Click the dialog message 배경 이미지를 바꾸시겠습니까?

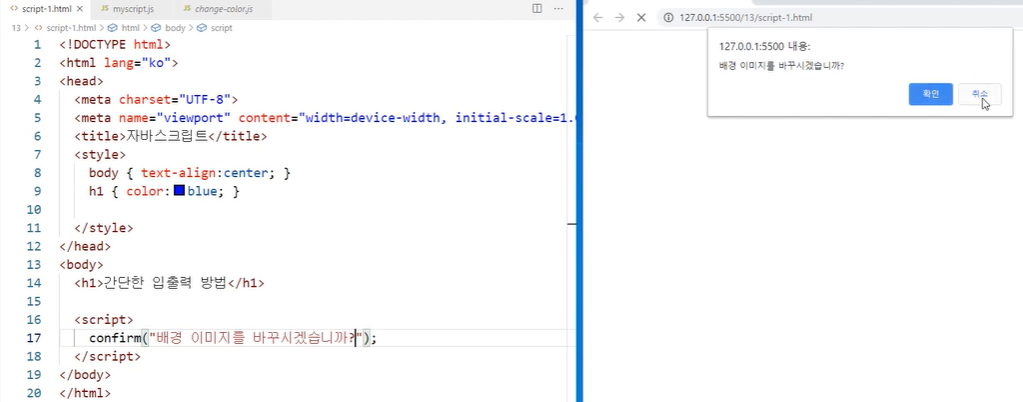(x=782, y=67)
